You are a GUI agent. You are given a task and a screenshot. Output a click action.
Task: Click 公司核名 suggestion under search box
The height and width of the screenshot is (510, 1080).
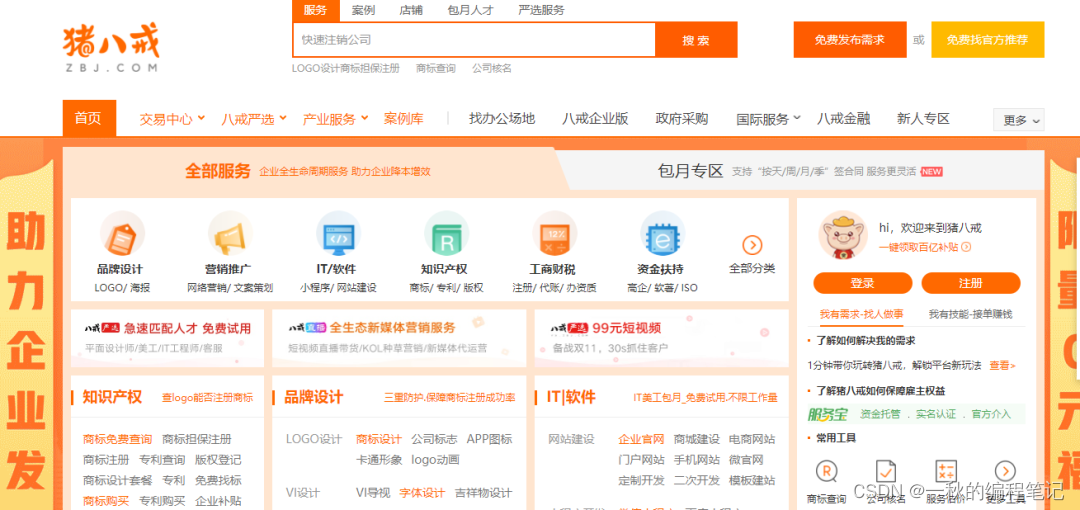(x=492, y=68)
